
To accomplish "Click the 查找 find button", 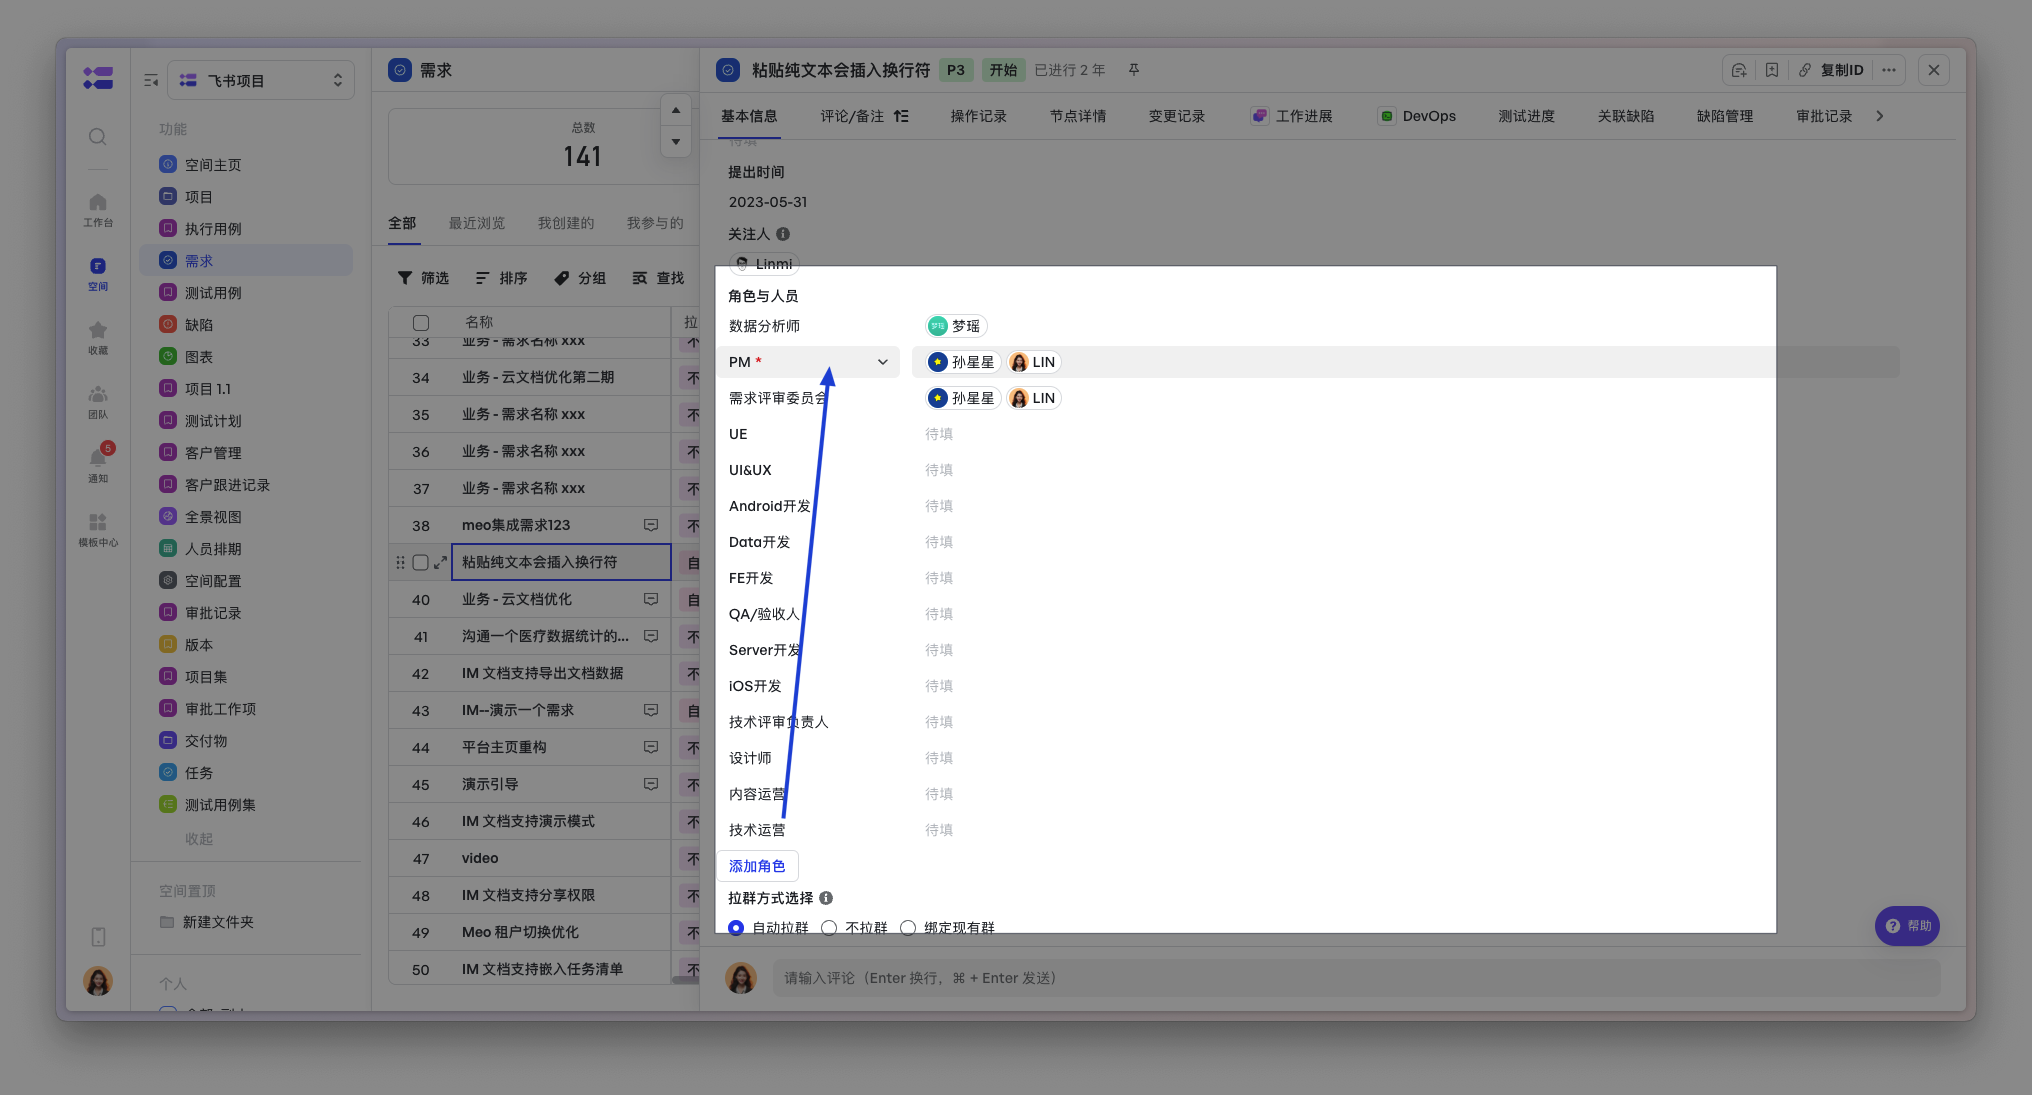I will tap(658, 278).
